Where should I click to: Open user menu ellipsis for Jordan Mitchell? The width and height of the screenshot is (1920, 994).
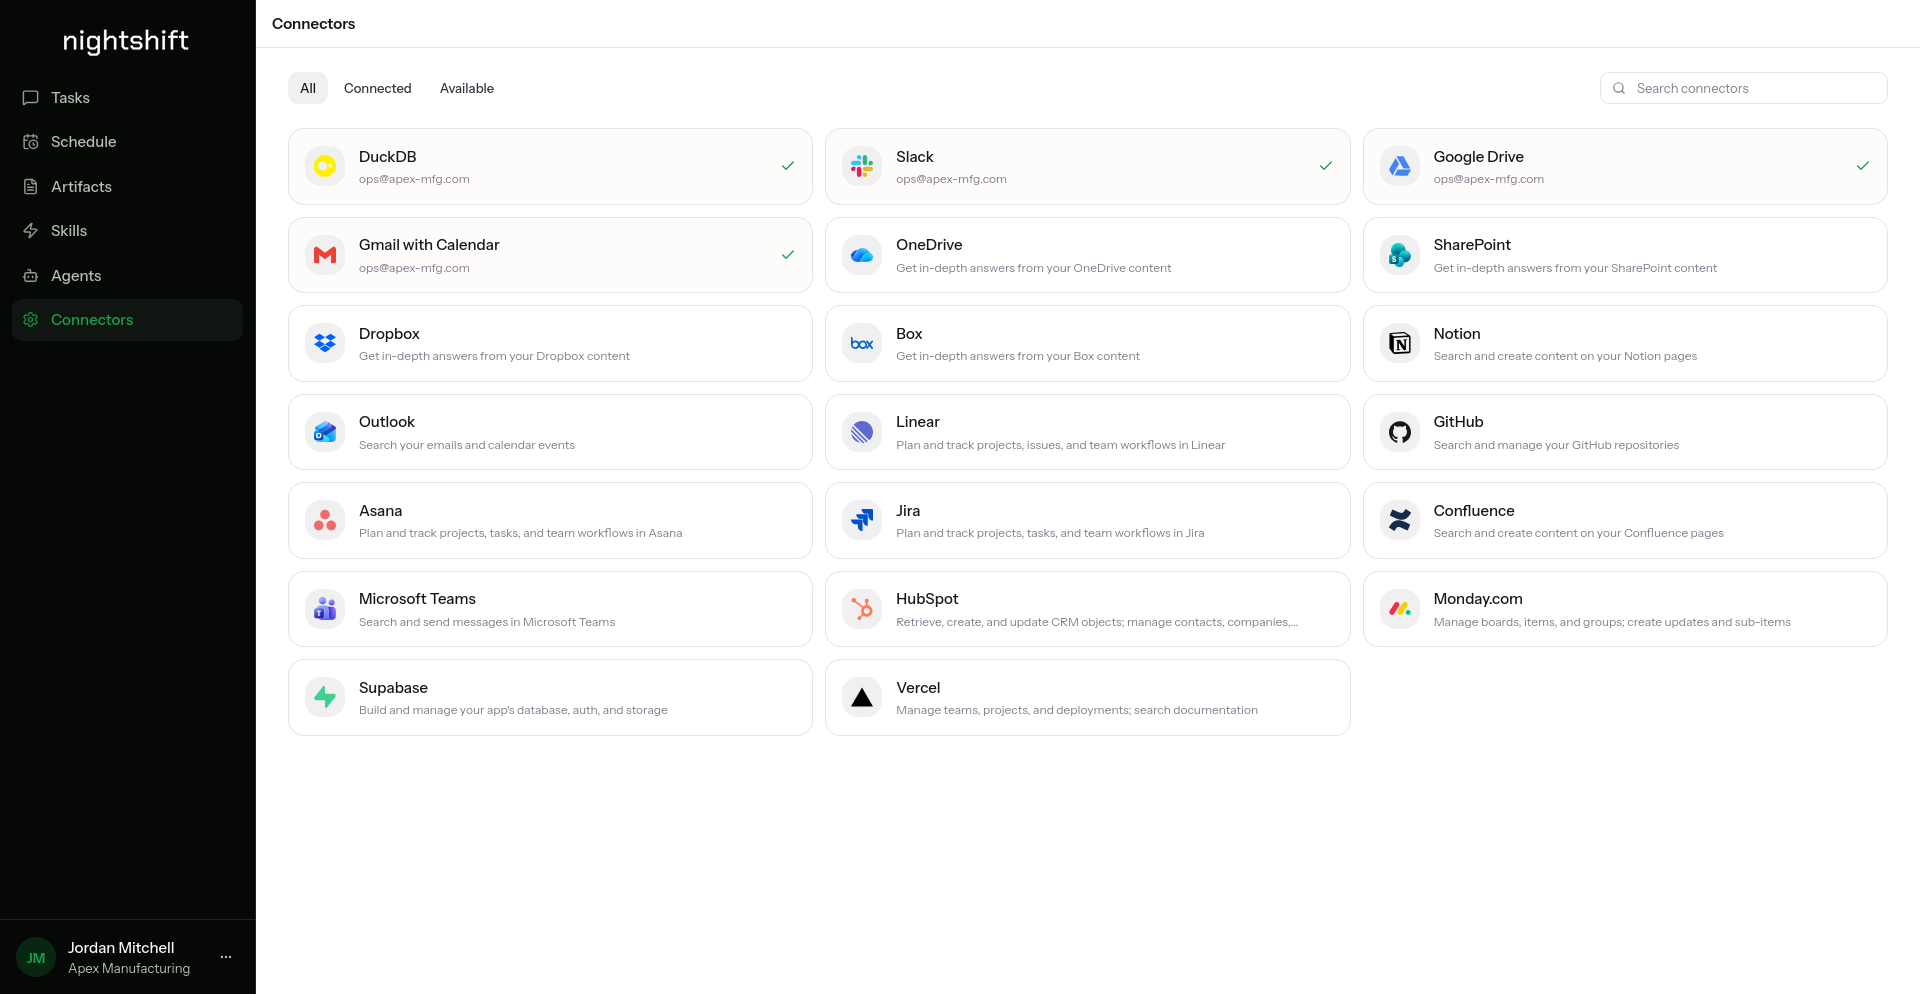(226, 957)
